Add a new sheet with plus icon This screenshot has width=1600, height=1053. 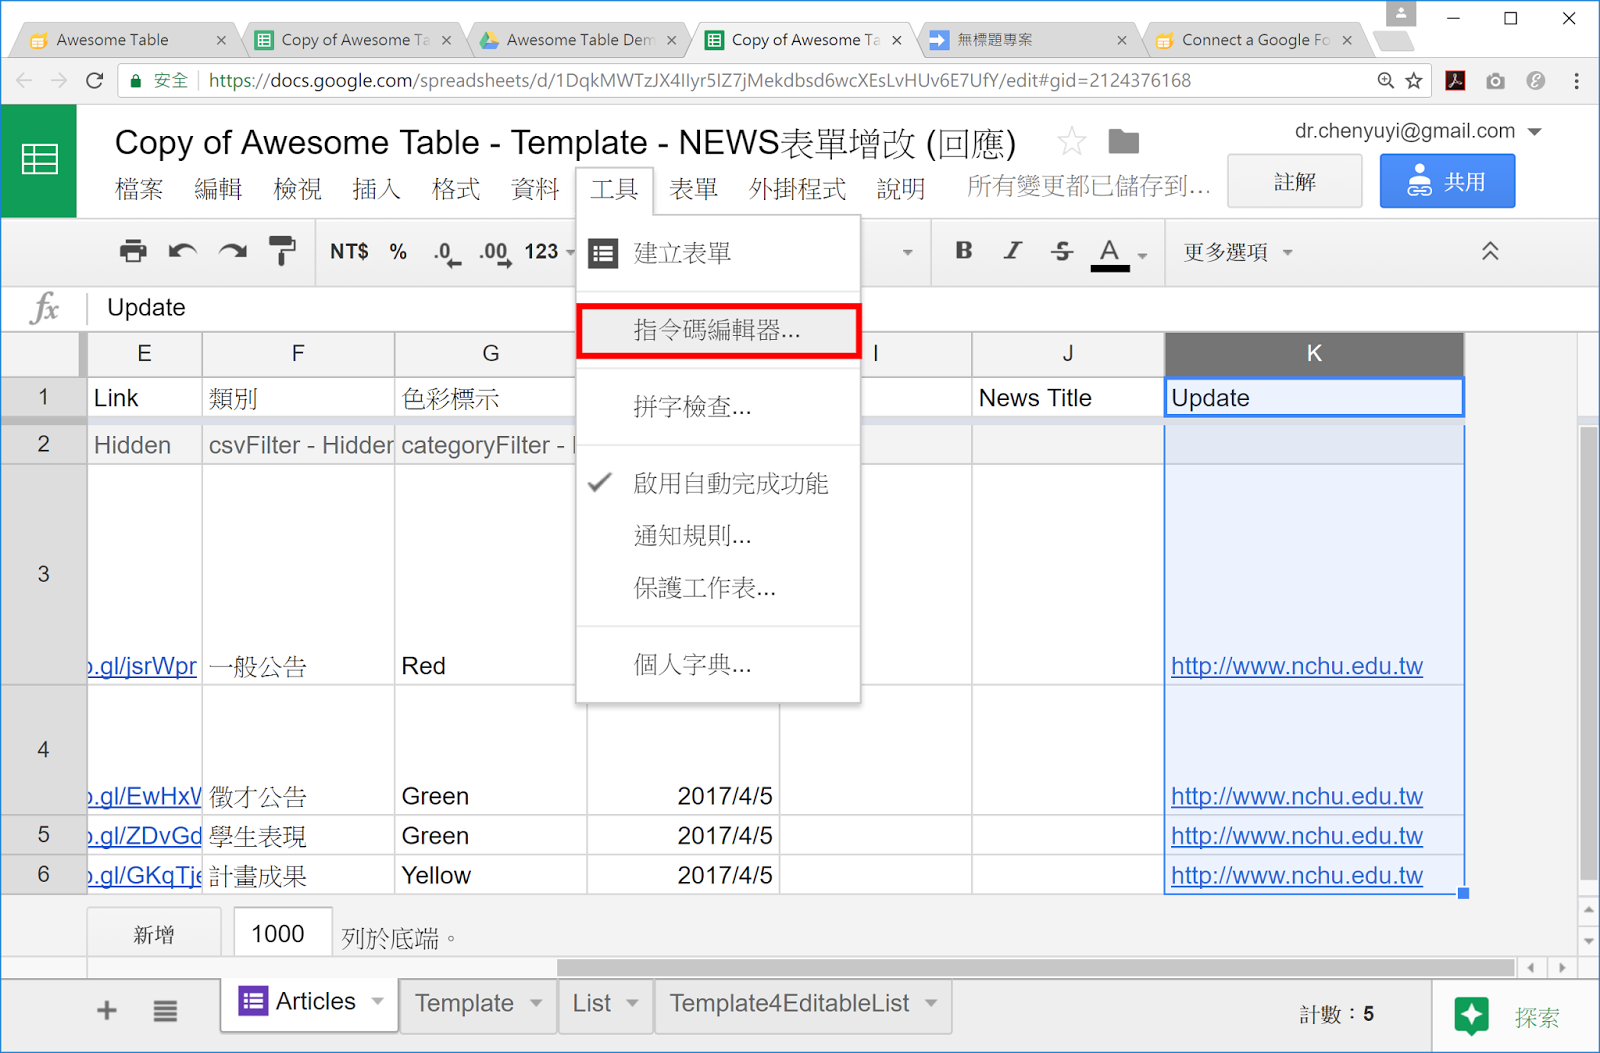[107, 1011]
